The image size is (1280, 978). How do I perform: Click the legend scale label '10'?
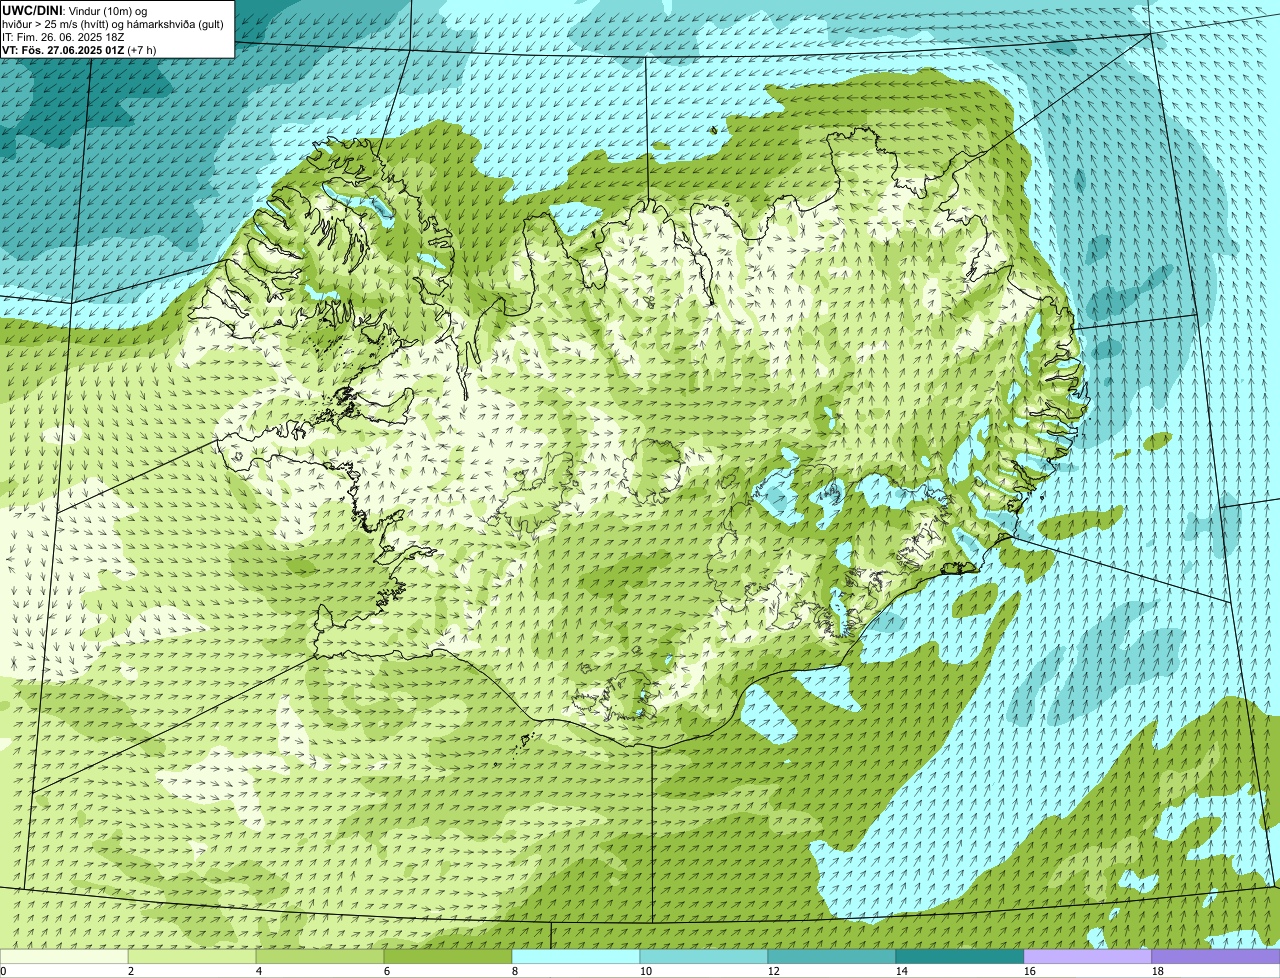click(x=646, y=971)
